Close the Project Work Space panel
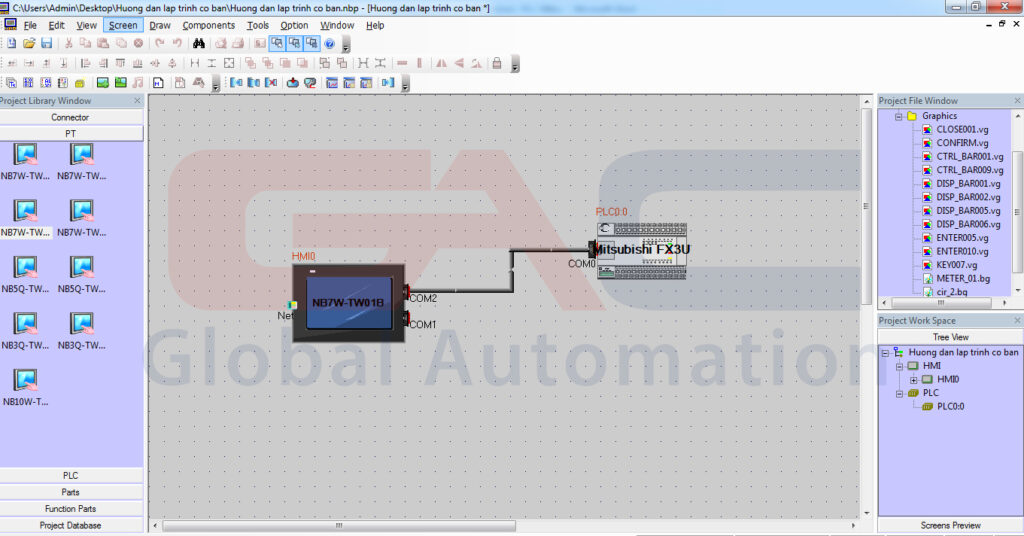The width and height of the screenshot is (1024, 536). tap(1017, 321)
